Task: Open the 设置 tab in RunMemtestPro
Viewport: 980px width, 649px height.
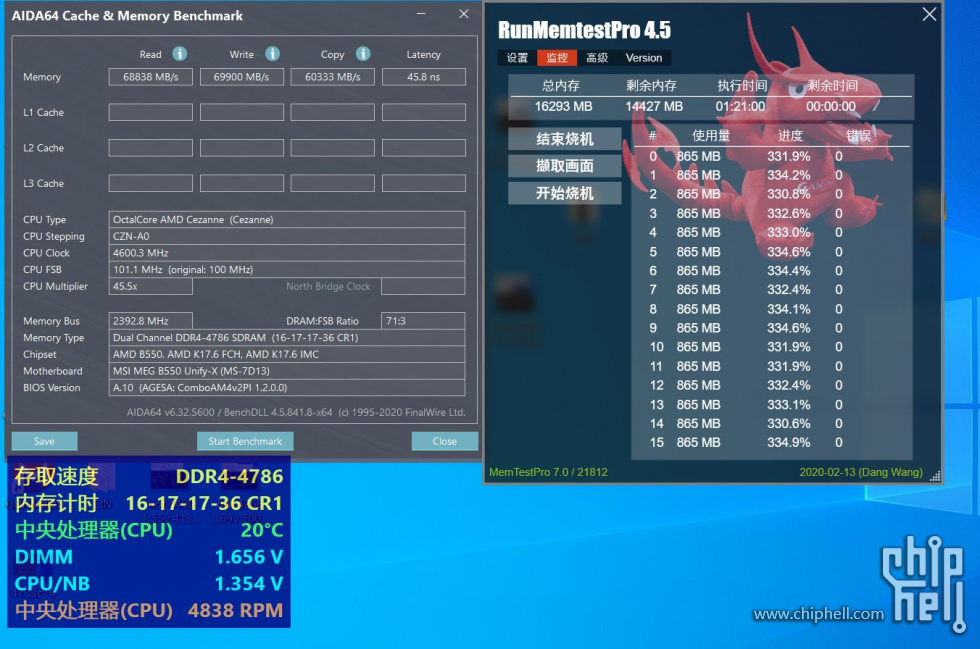Action: tap(517, 58)
